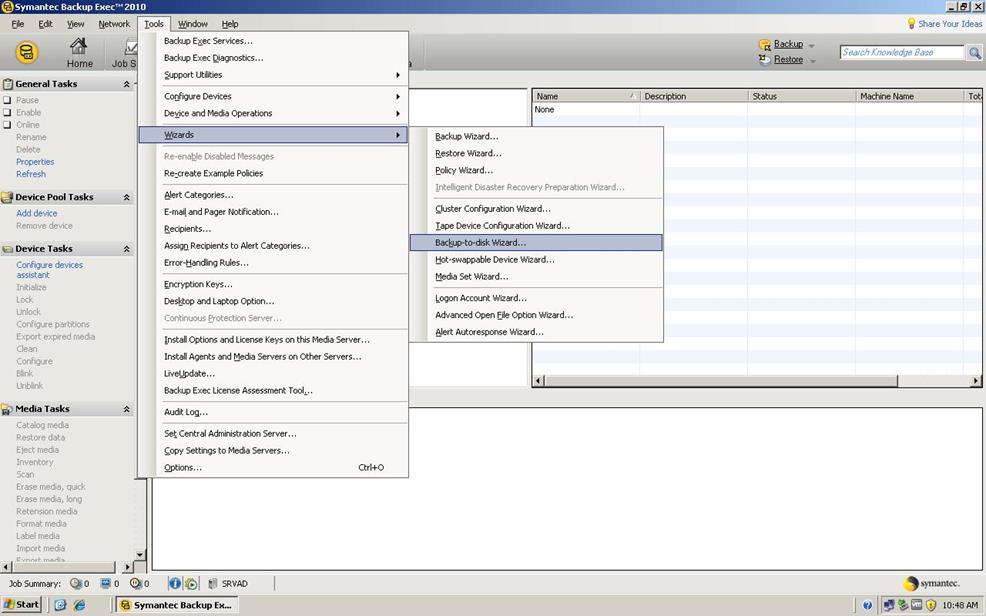
Task: Click the Search Knowledge Base input field
Action: tap(902, 52)
